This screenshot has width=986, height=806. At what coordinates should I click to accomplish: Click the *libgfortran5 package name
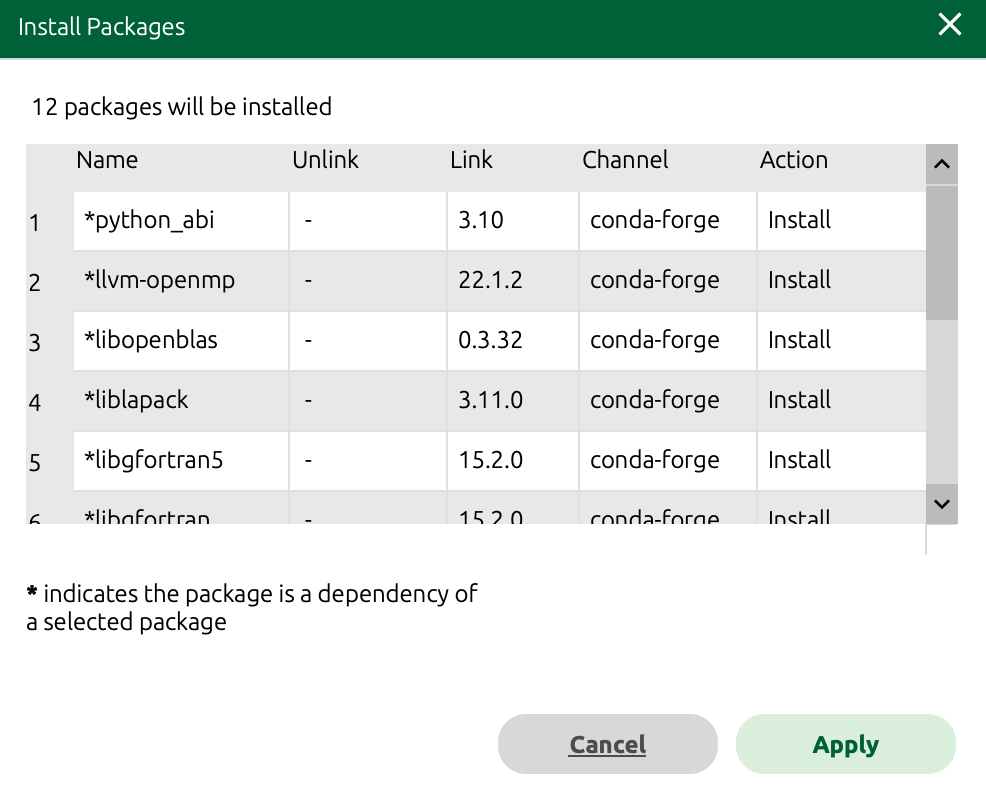point(153,460)
